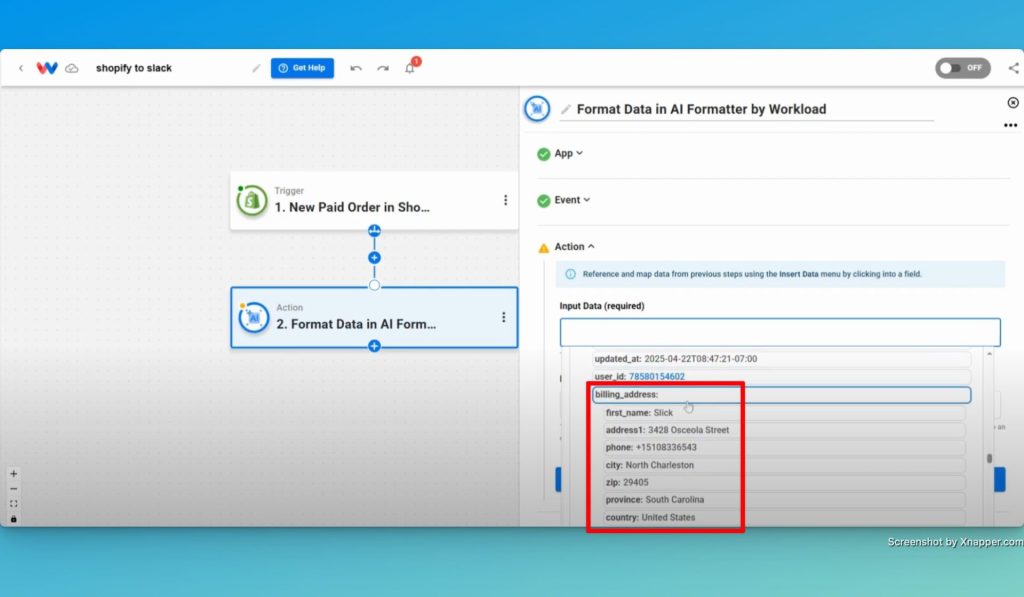
Task: Collapse the billing_address item
Action: (781, 395)
